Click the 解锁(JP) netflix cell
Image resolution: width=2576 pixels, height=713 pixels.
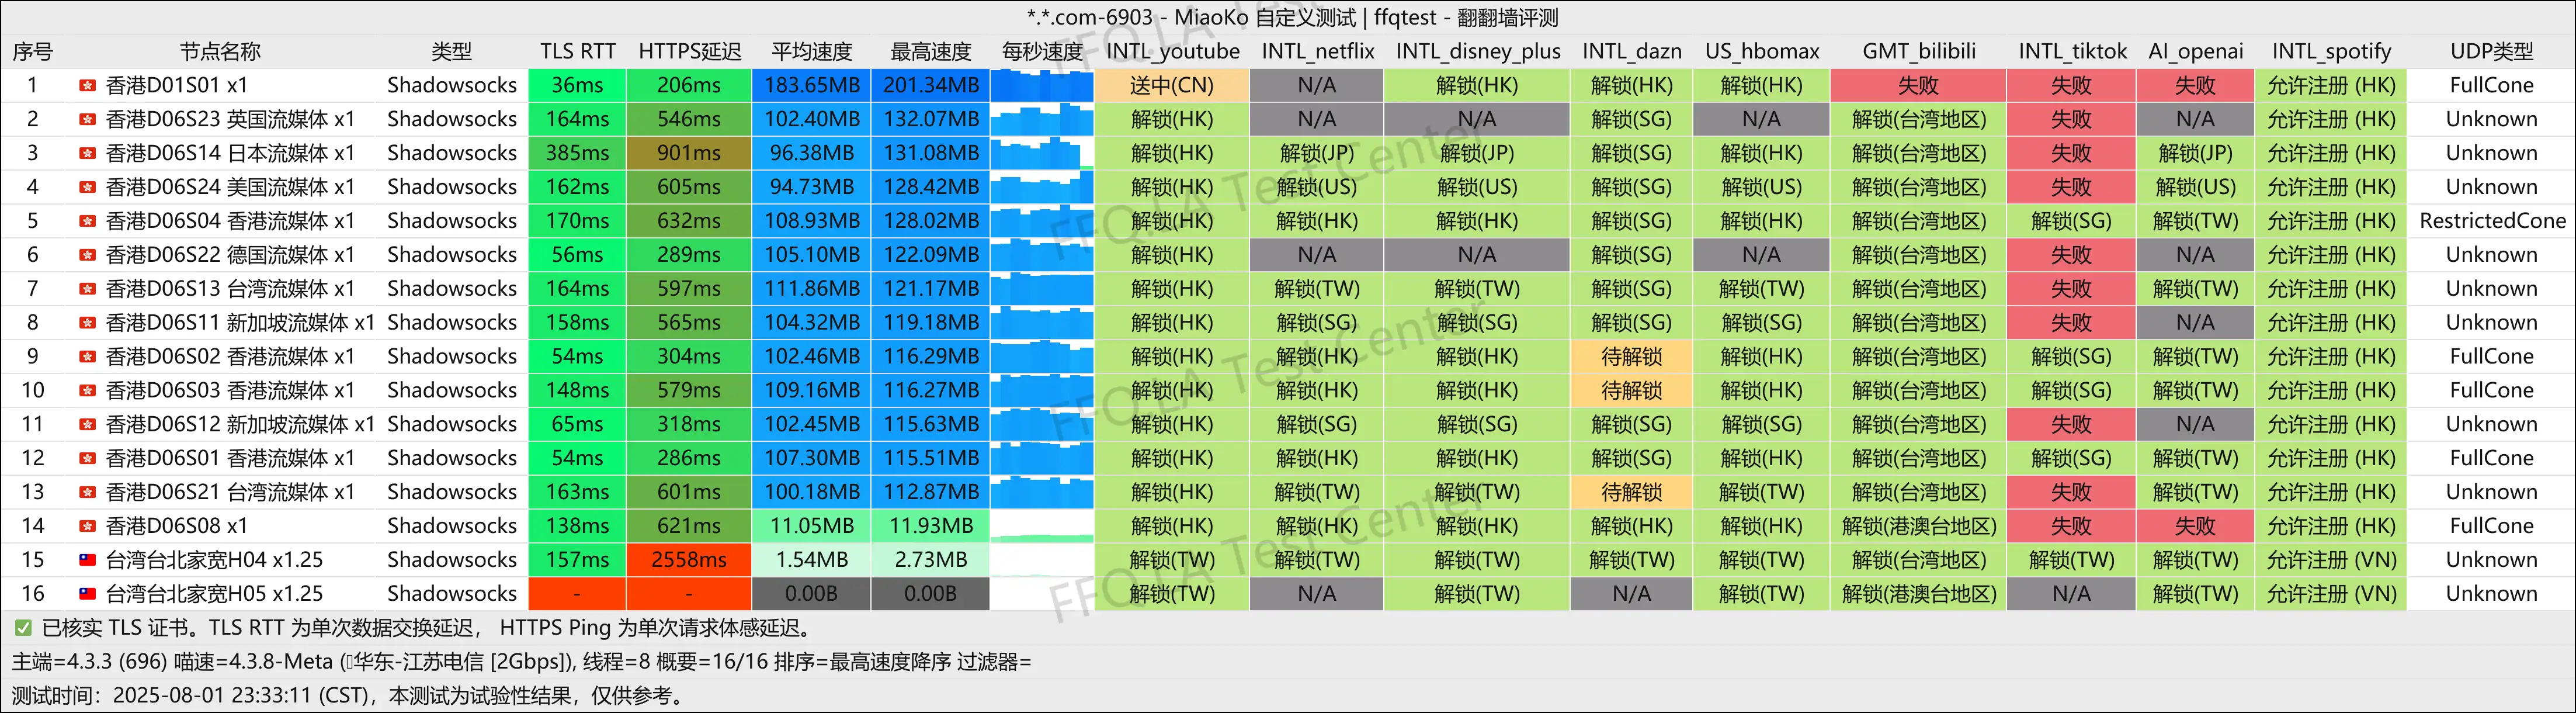[1317, 154]
